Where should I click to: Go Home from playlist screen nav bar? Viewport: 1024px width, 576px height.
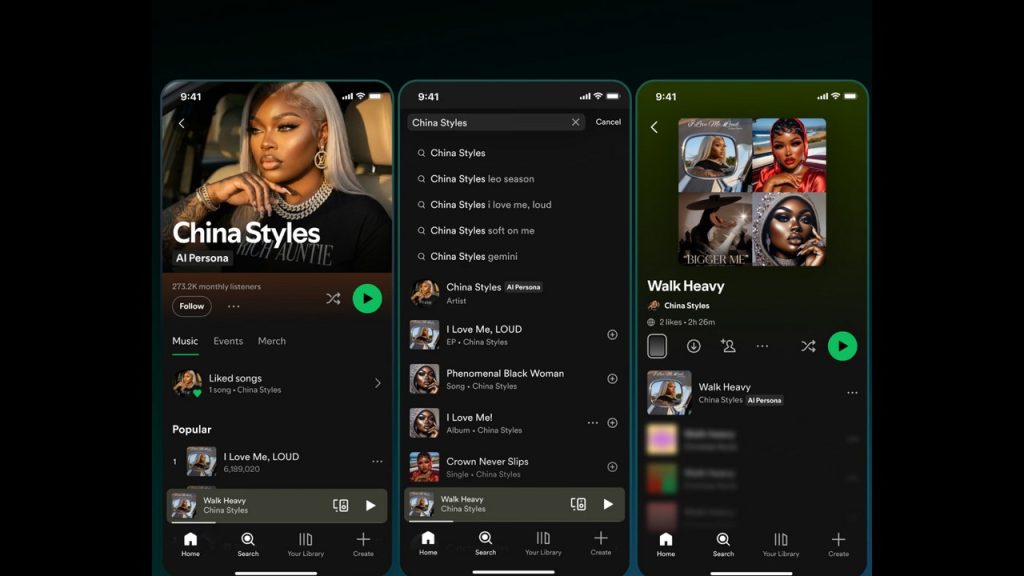(665, 544)
